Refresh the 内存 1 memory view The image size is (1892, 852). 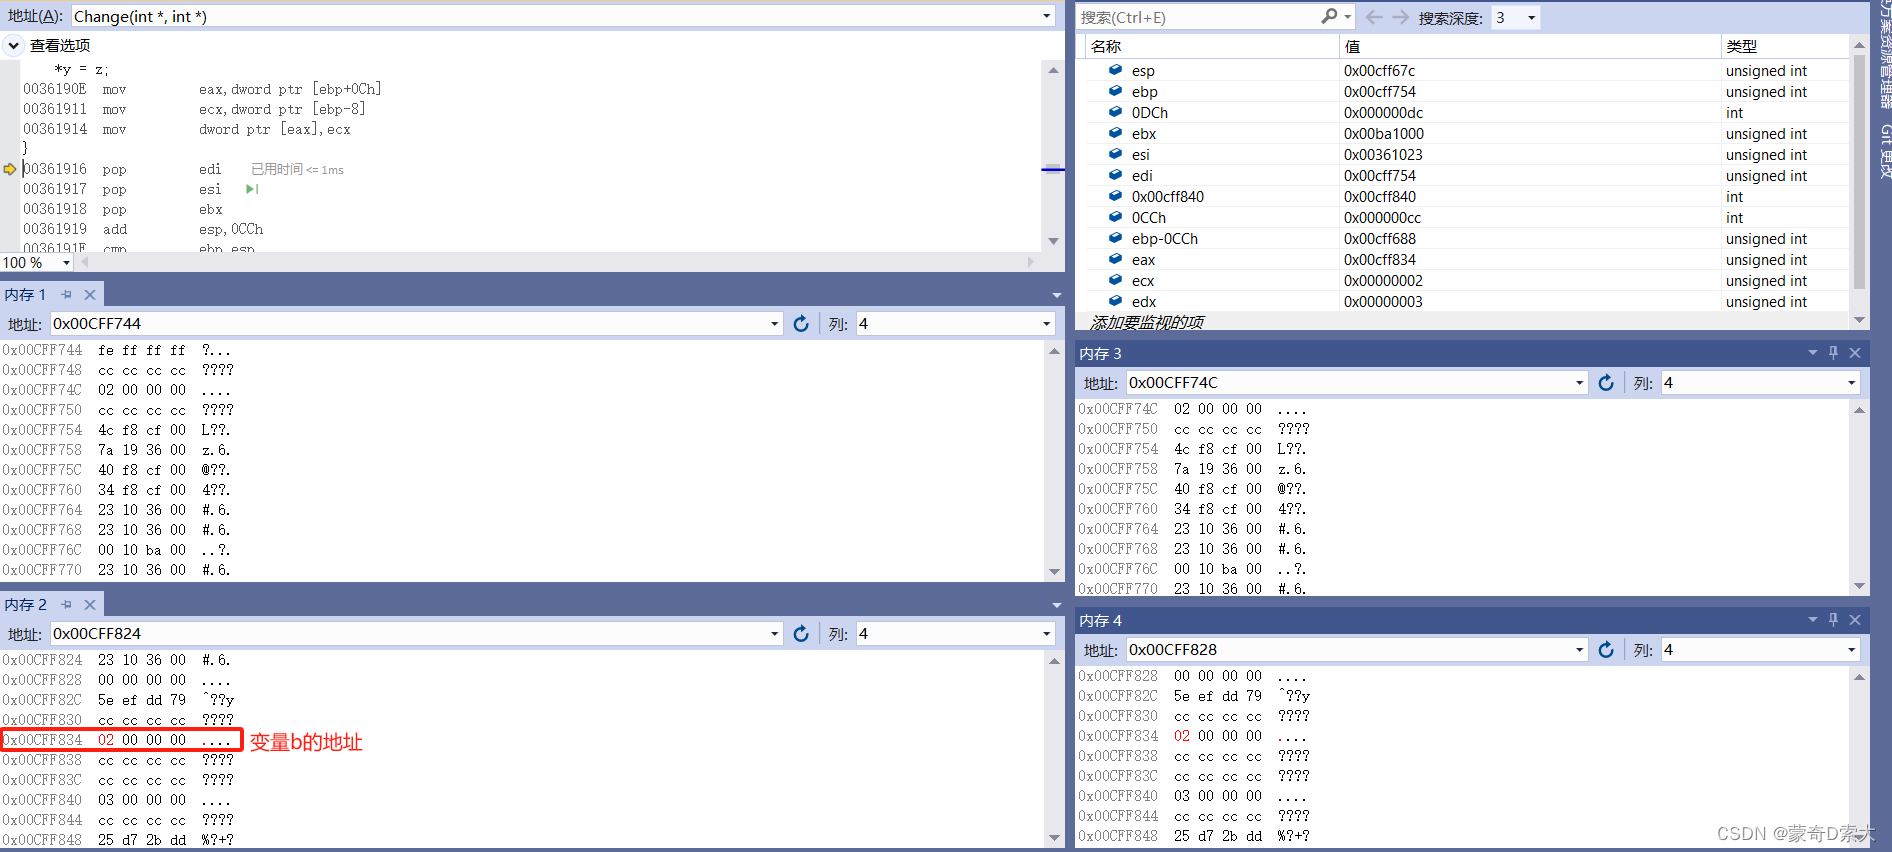tap(801, 324)
